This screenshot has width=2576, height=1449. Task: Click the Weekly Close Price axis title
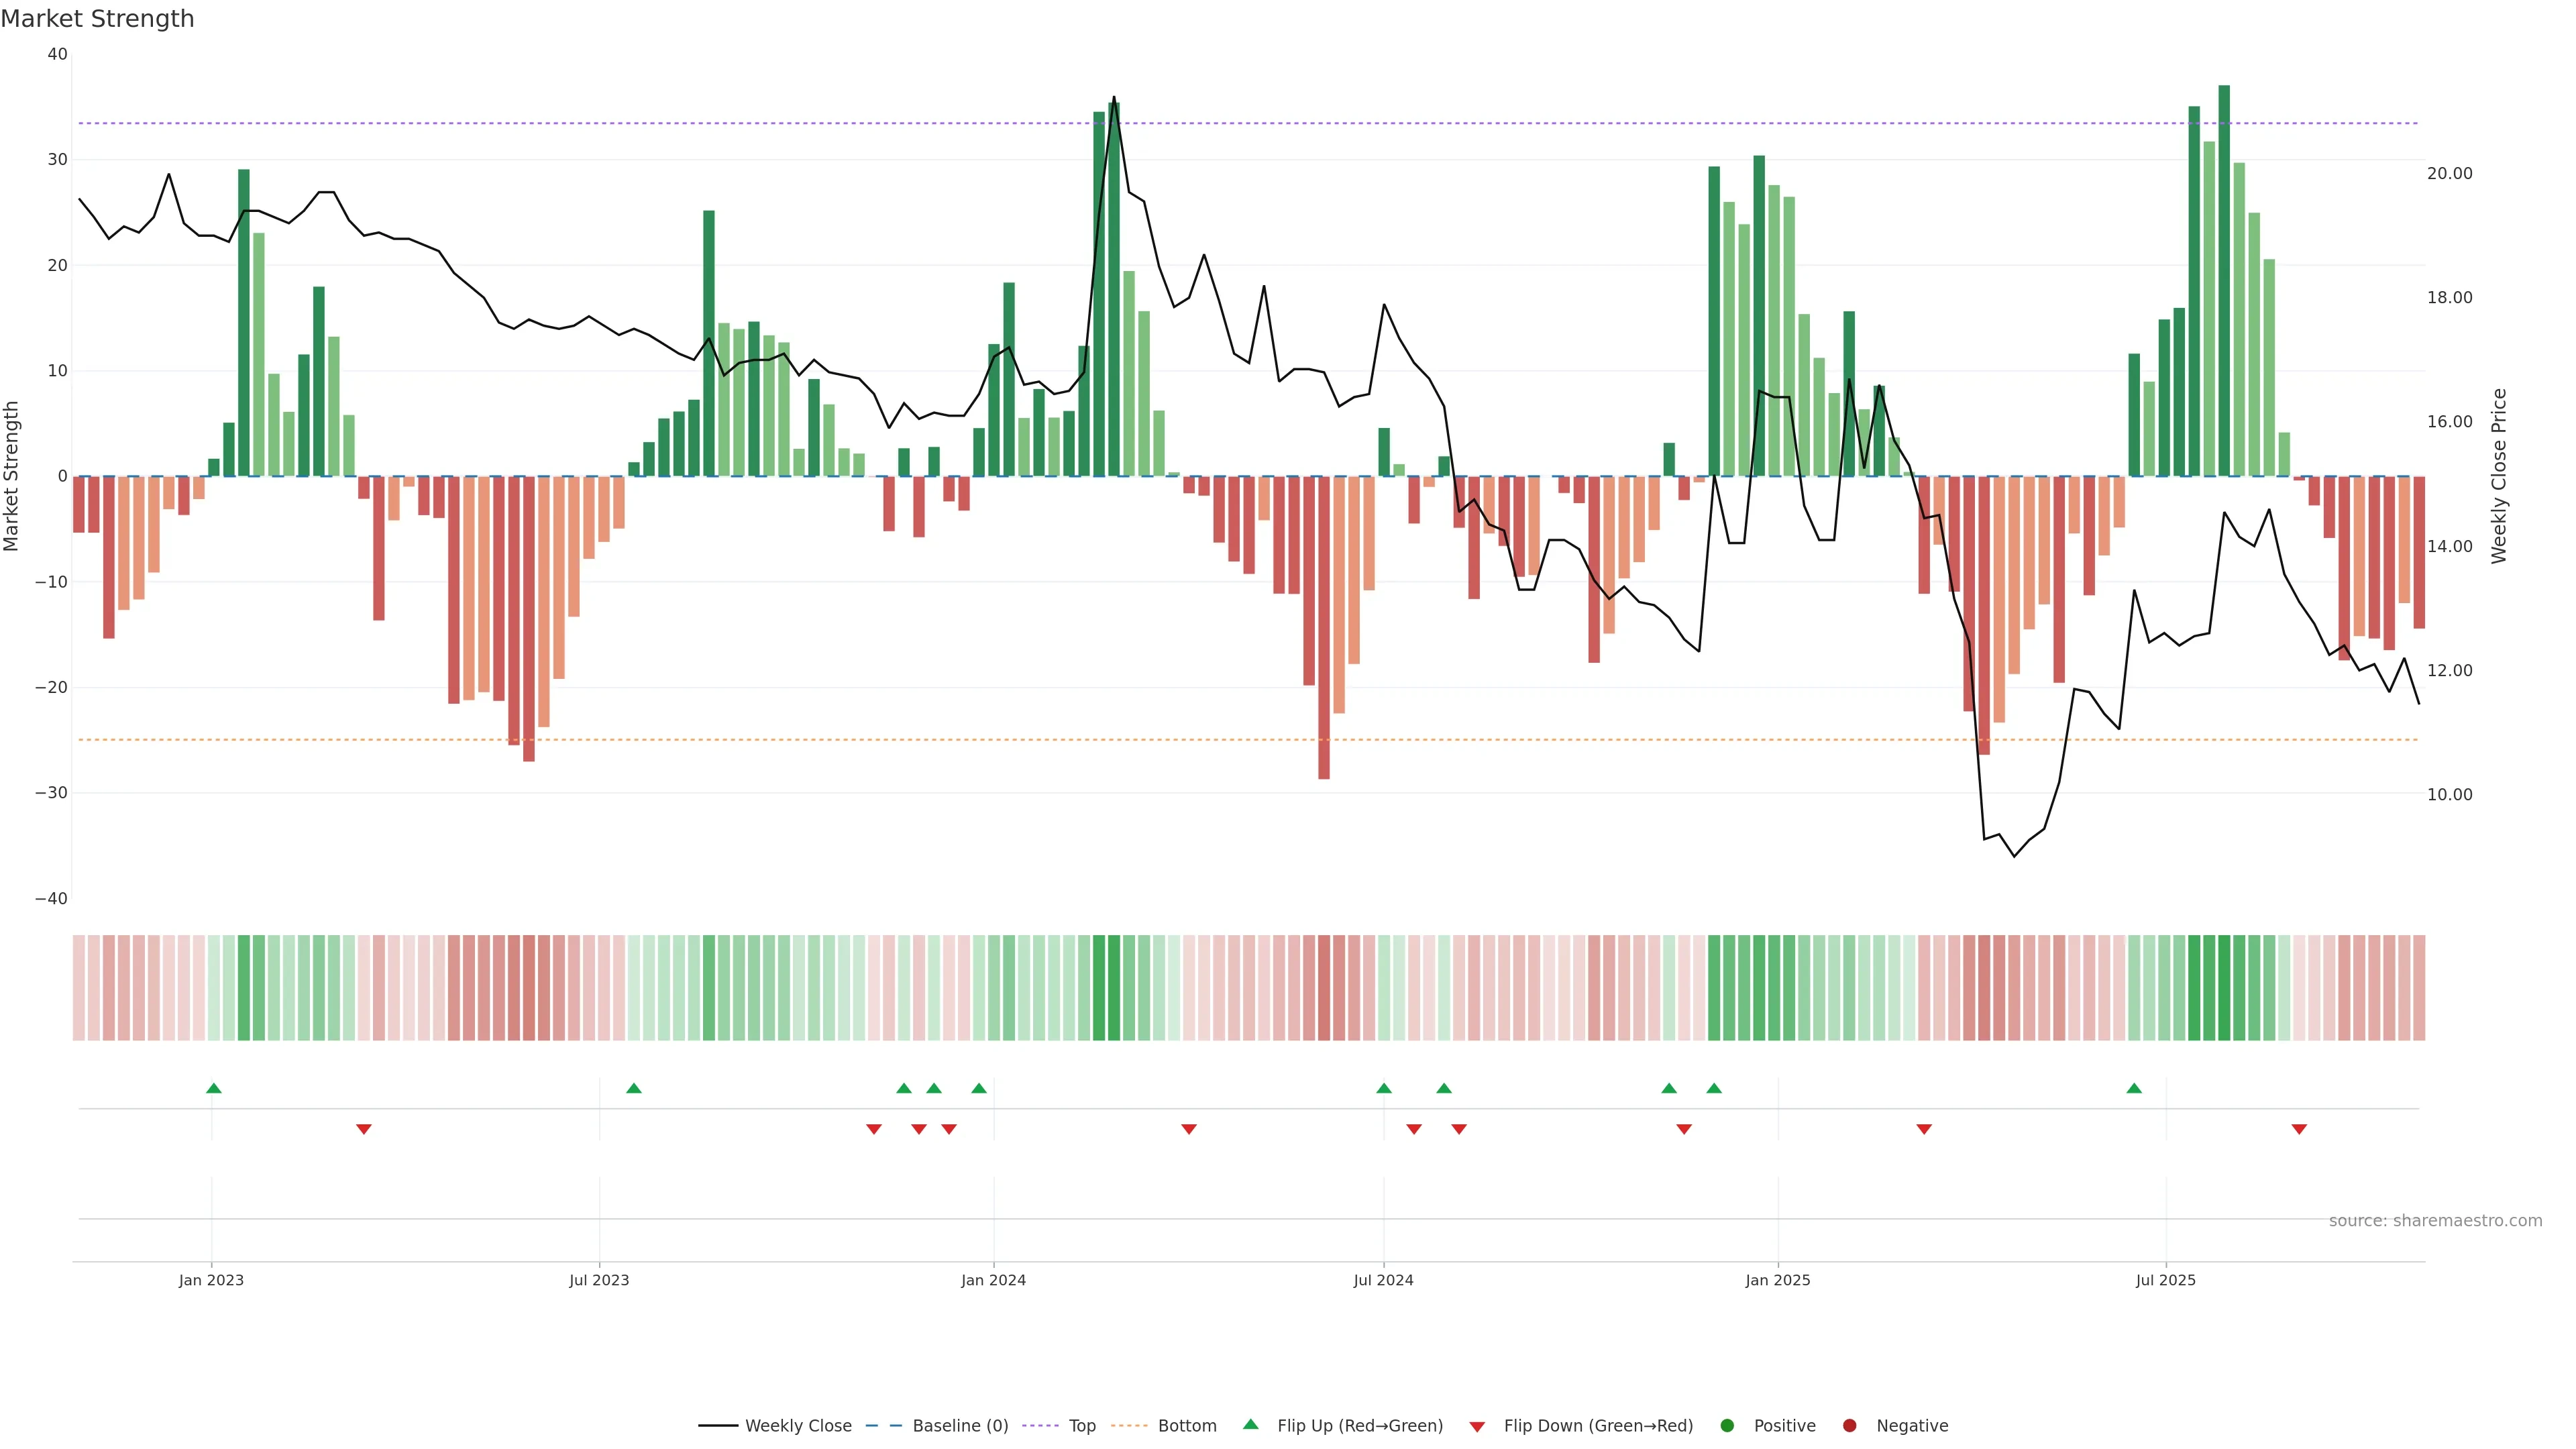2499,476
